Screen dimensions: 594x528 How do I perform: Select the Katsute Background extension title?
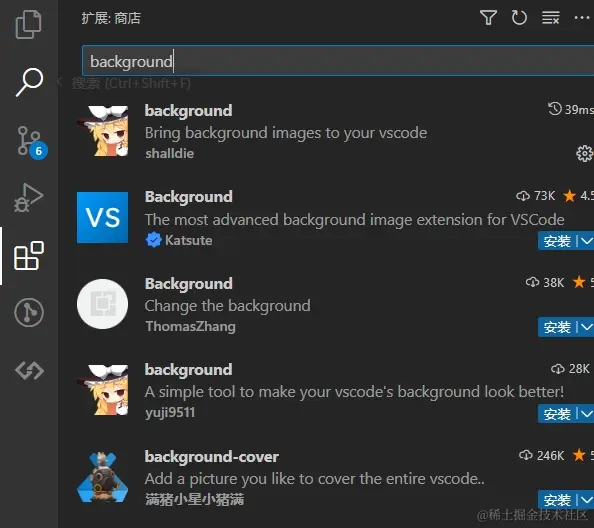click(189, 197)
